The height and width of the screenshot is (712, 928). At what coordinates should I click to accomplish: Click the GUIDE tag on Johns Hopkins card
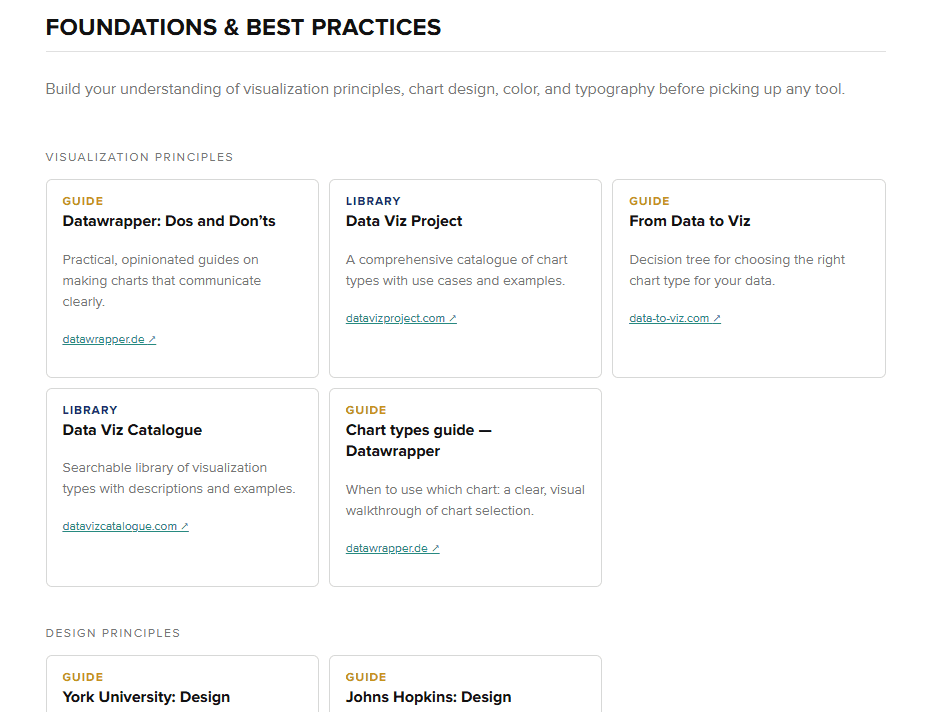tap(366, 677)
